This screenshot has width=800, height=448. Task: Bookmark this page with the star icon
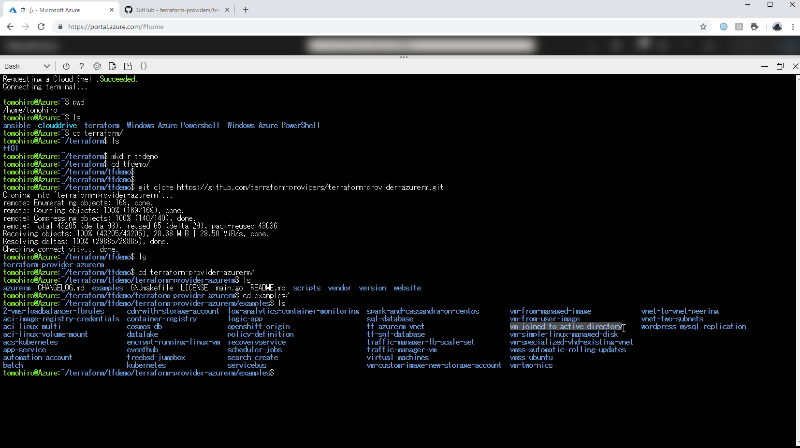click(x=703, y=27)
